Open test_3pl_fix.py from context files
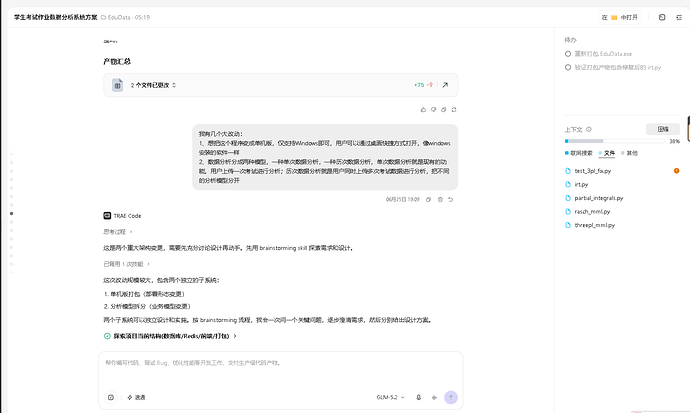 593,171
